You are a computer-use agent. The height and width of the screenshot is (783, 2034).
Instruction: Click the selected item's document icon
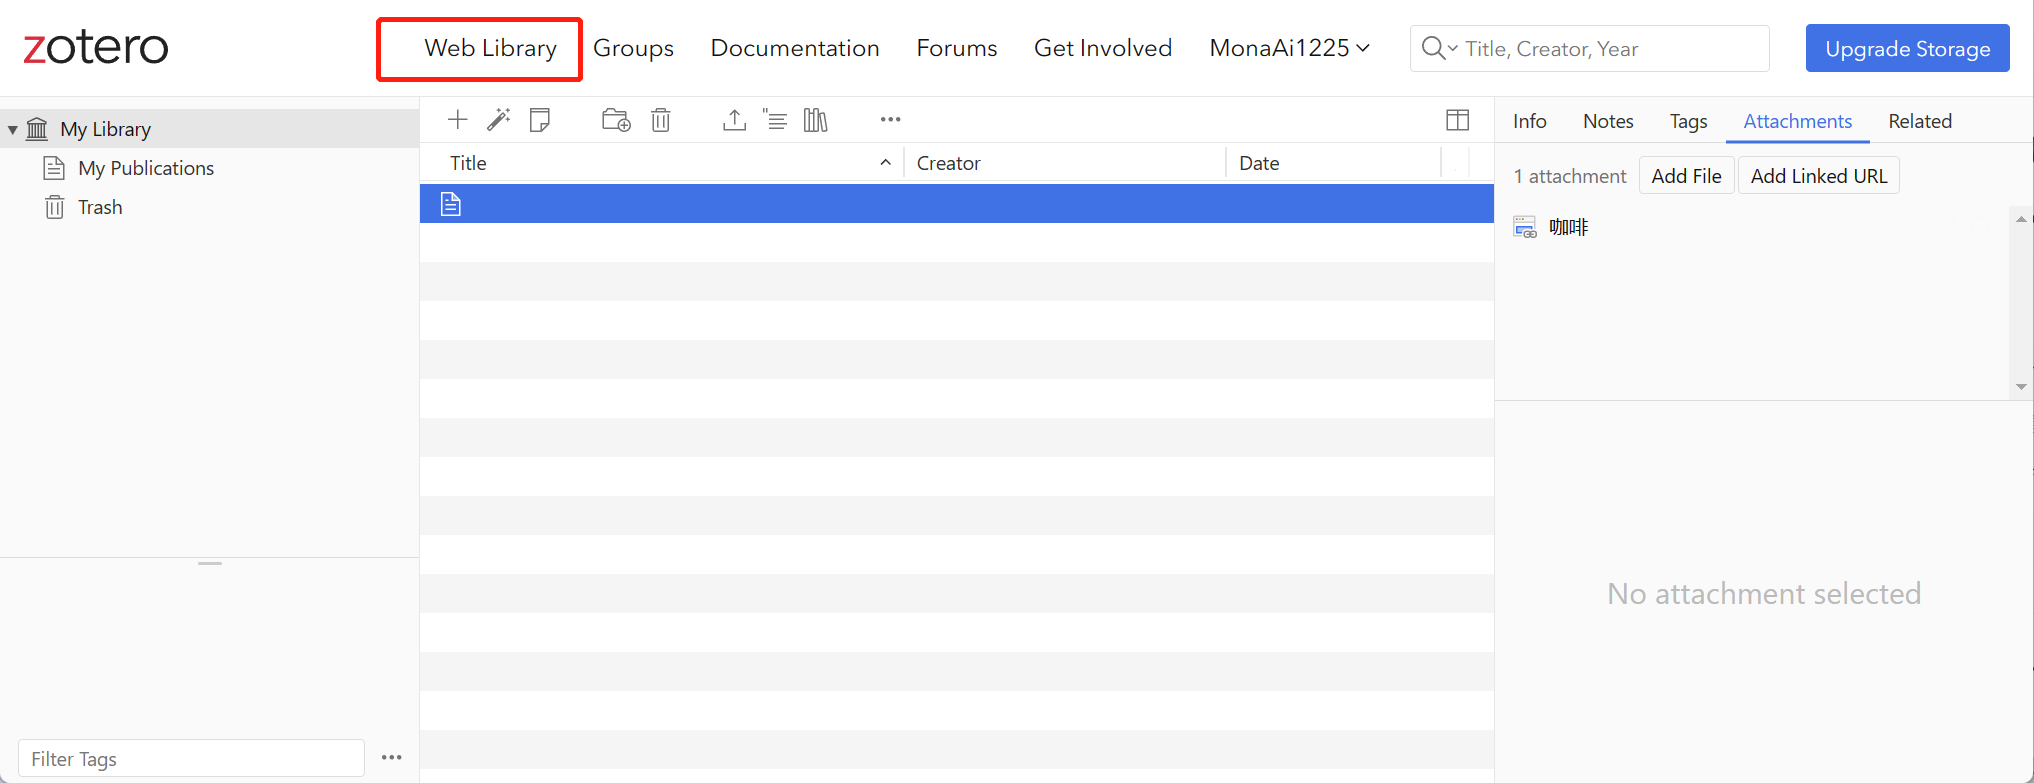(x=451, y=204)
